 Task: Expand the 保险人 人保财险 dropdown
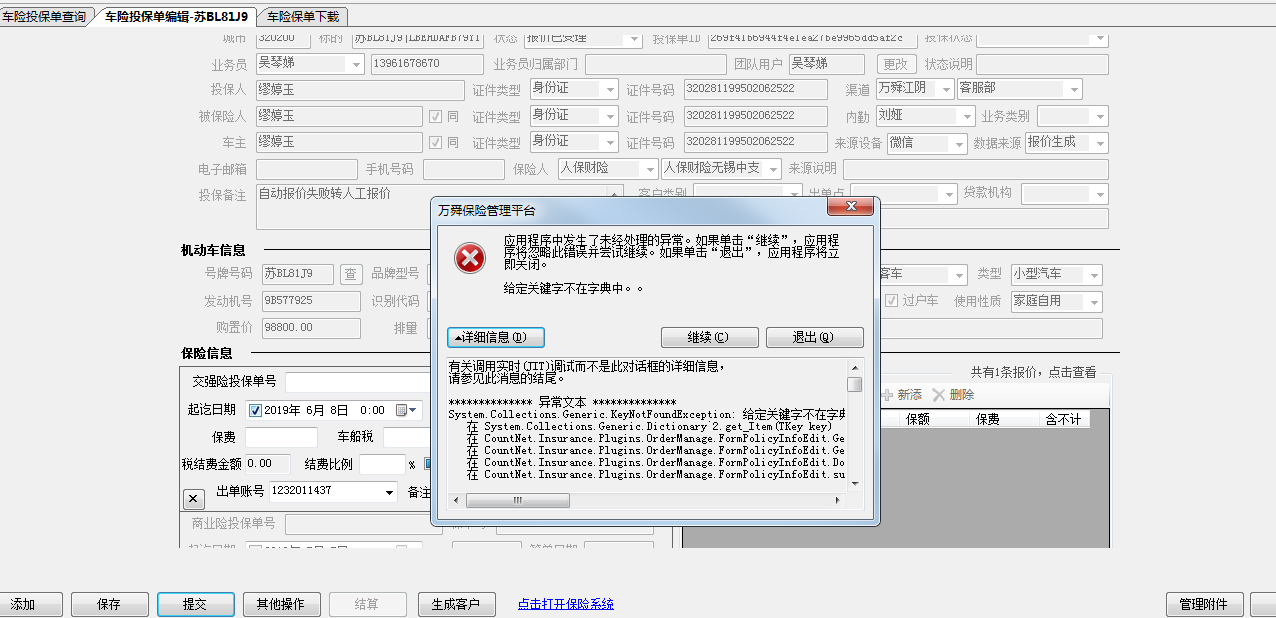pyautogui.click(x=649, y=169)
